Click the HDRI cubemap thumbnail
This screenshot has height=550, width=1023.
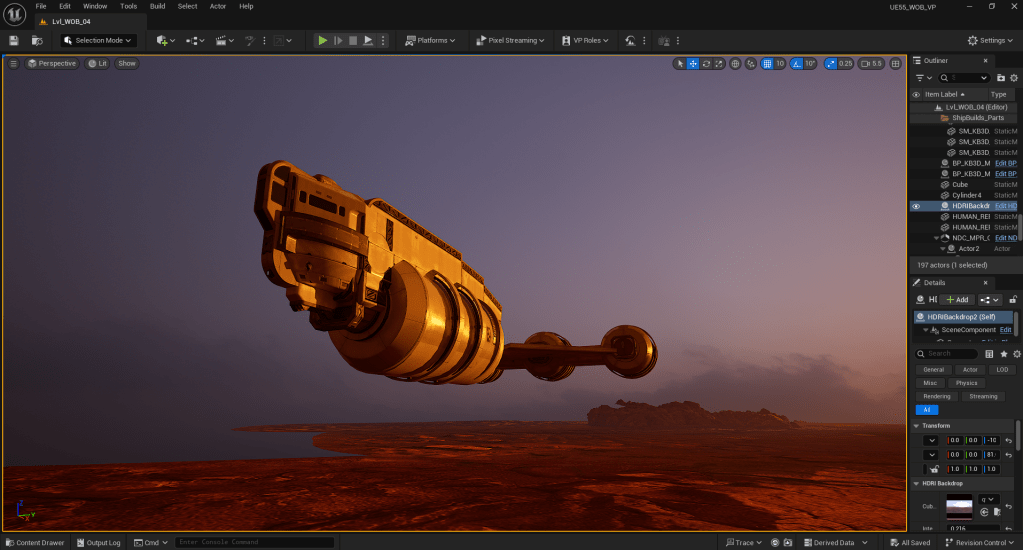pyautogui.click(x=958, y=507)
